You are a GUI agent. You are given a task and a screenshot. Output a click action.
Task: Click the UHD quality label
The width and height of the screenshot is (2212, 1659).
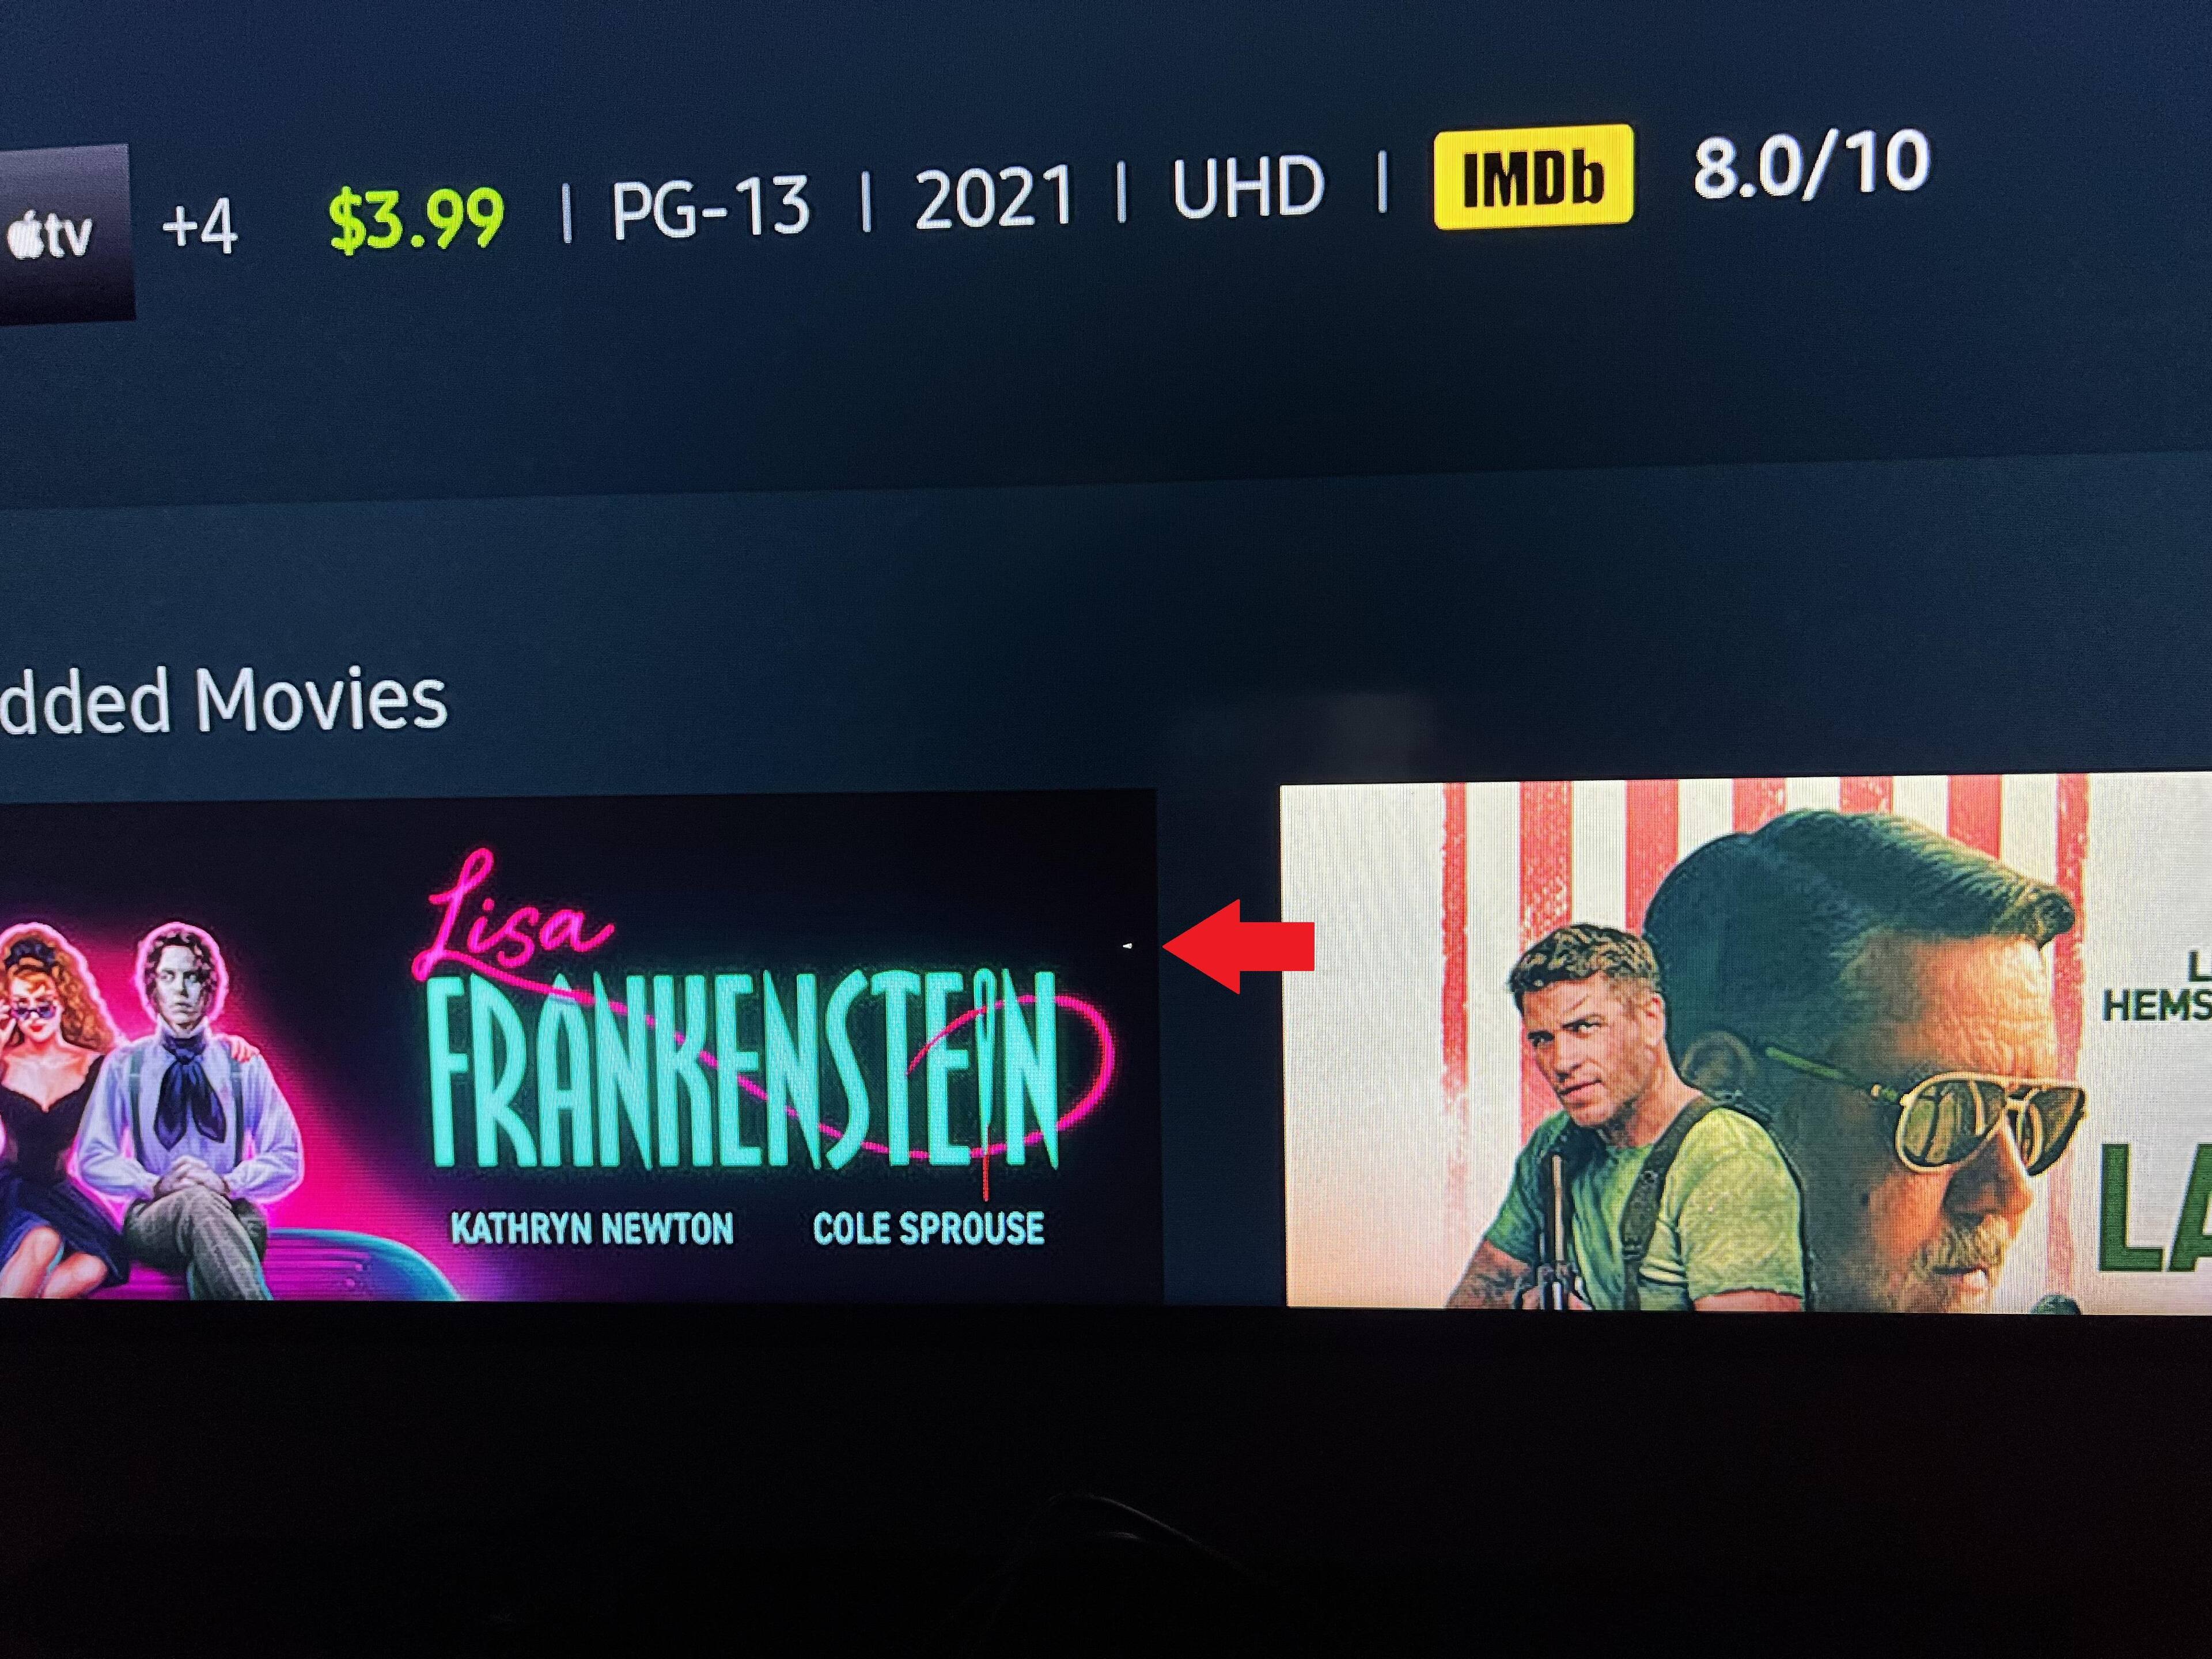tap(1248, 187)
